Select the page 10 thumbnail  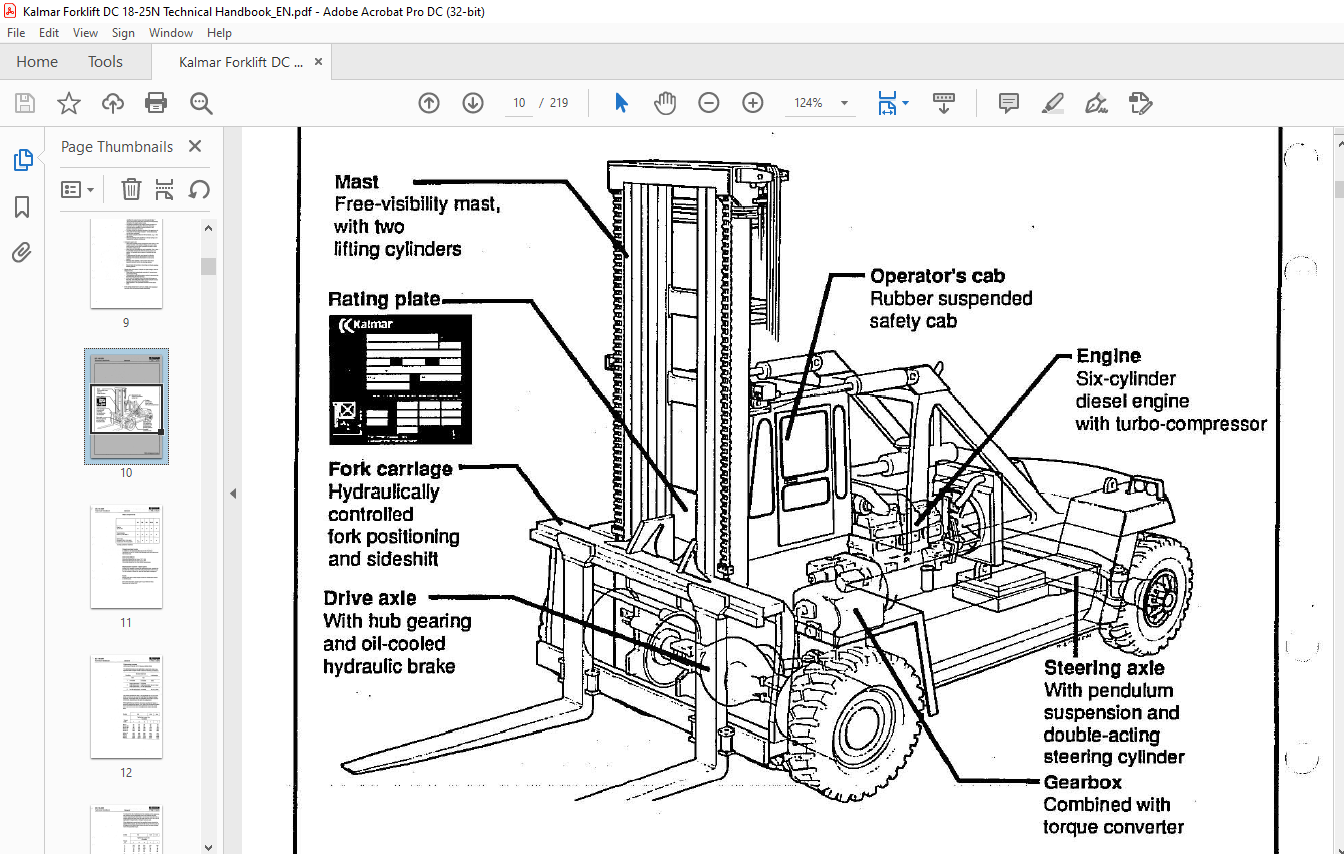click(126, 406)
